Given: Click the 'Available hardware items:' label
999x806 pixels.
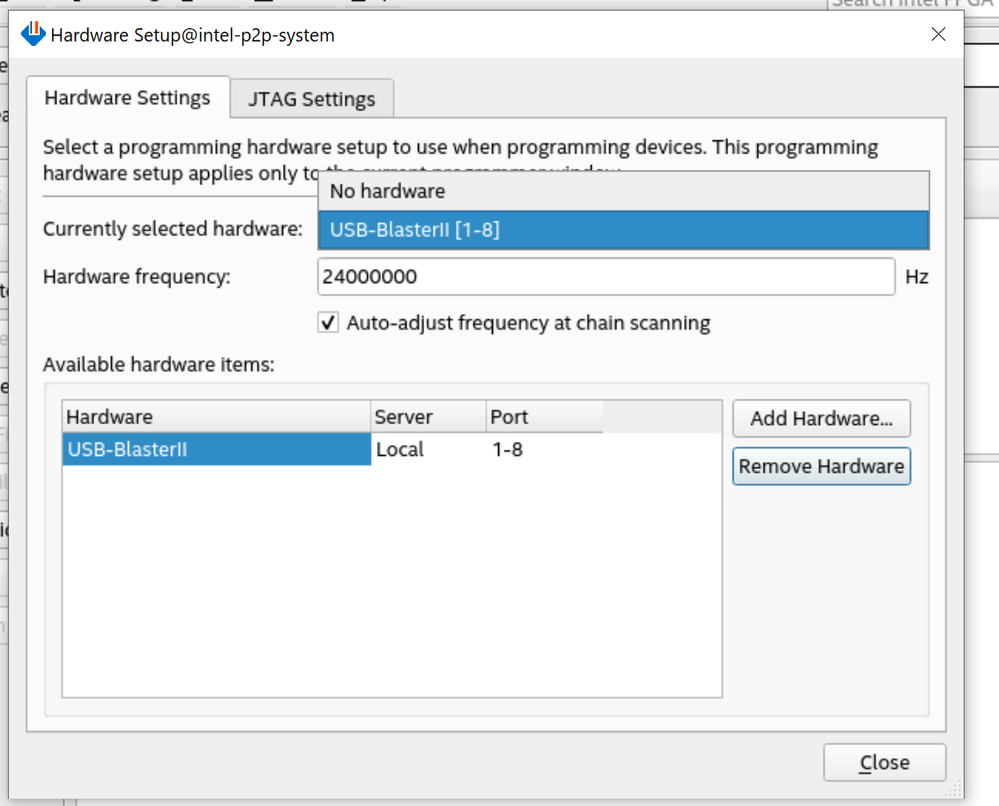Looking at the screenshot, I should [x=159, y=364].
